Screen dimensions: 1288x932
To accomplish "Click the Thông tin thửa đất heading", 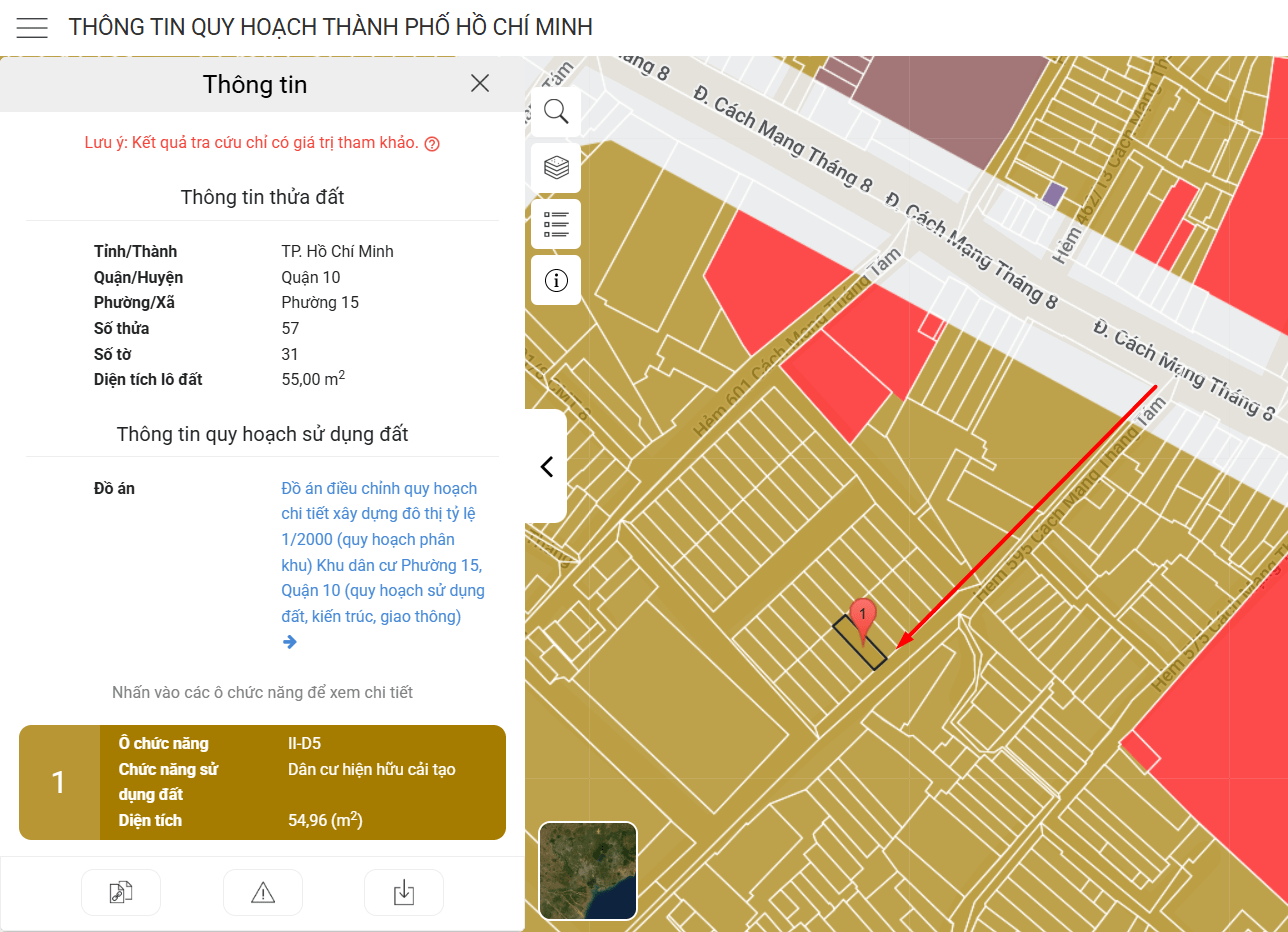I will (262, 197).
